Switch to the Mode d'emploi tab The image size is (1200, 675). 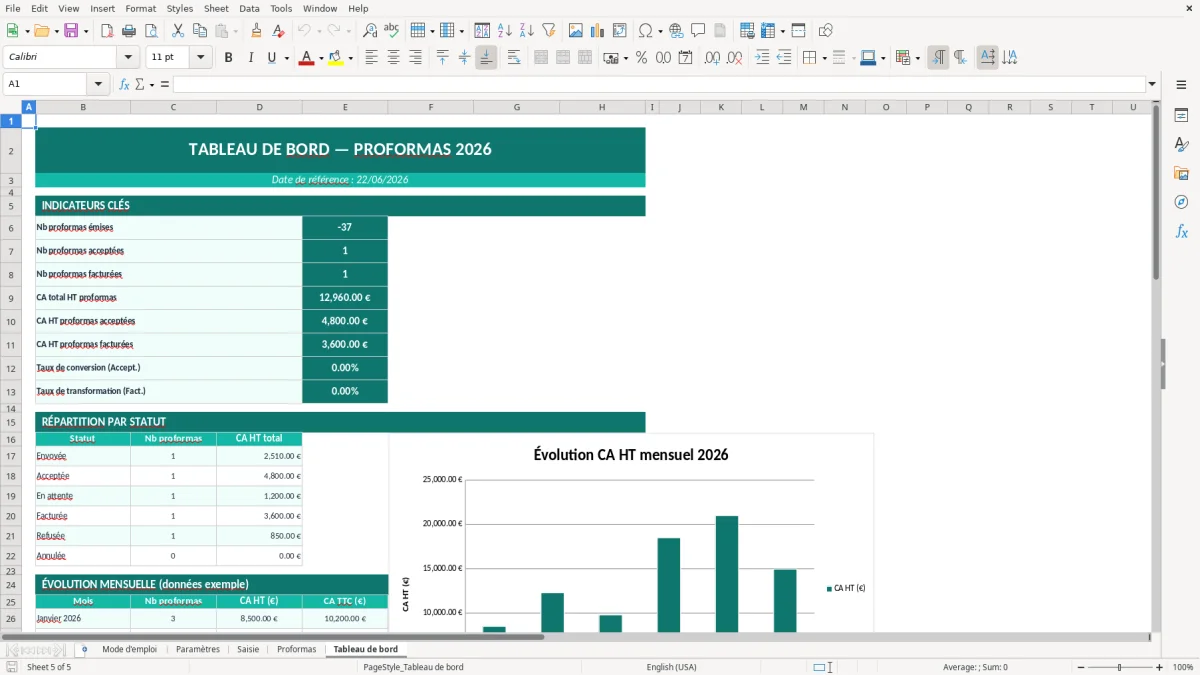click(129, 649)
